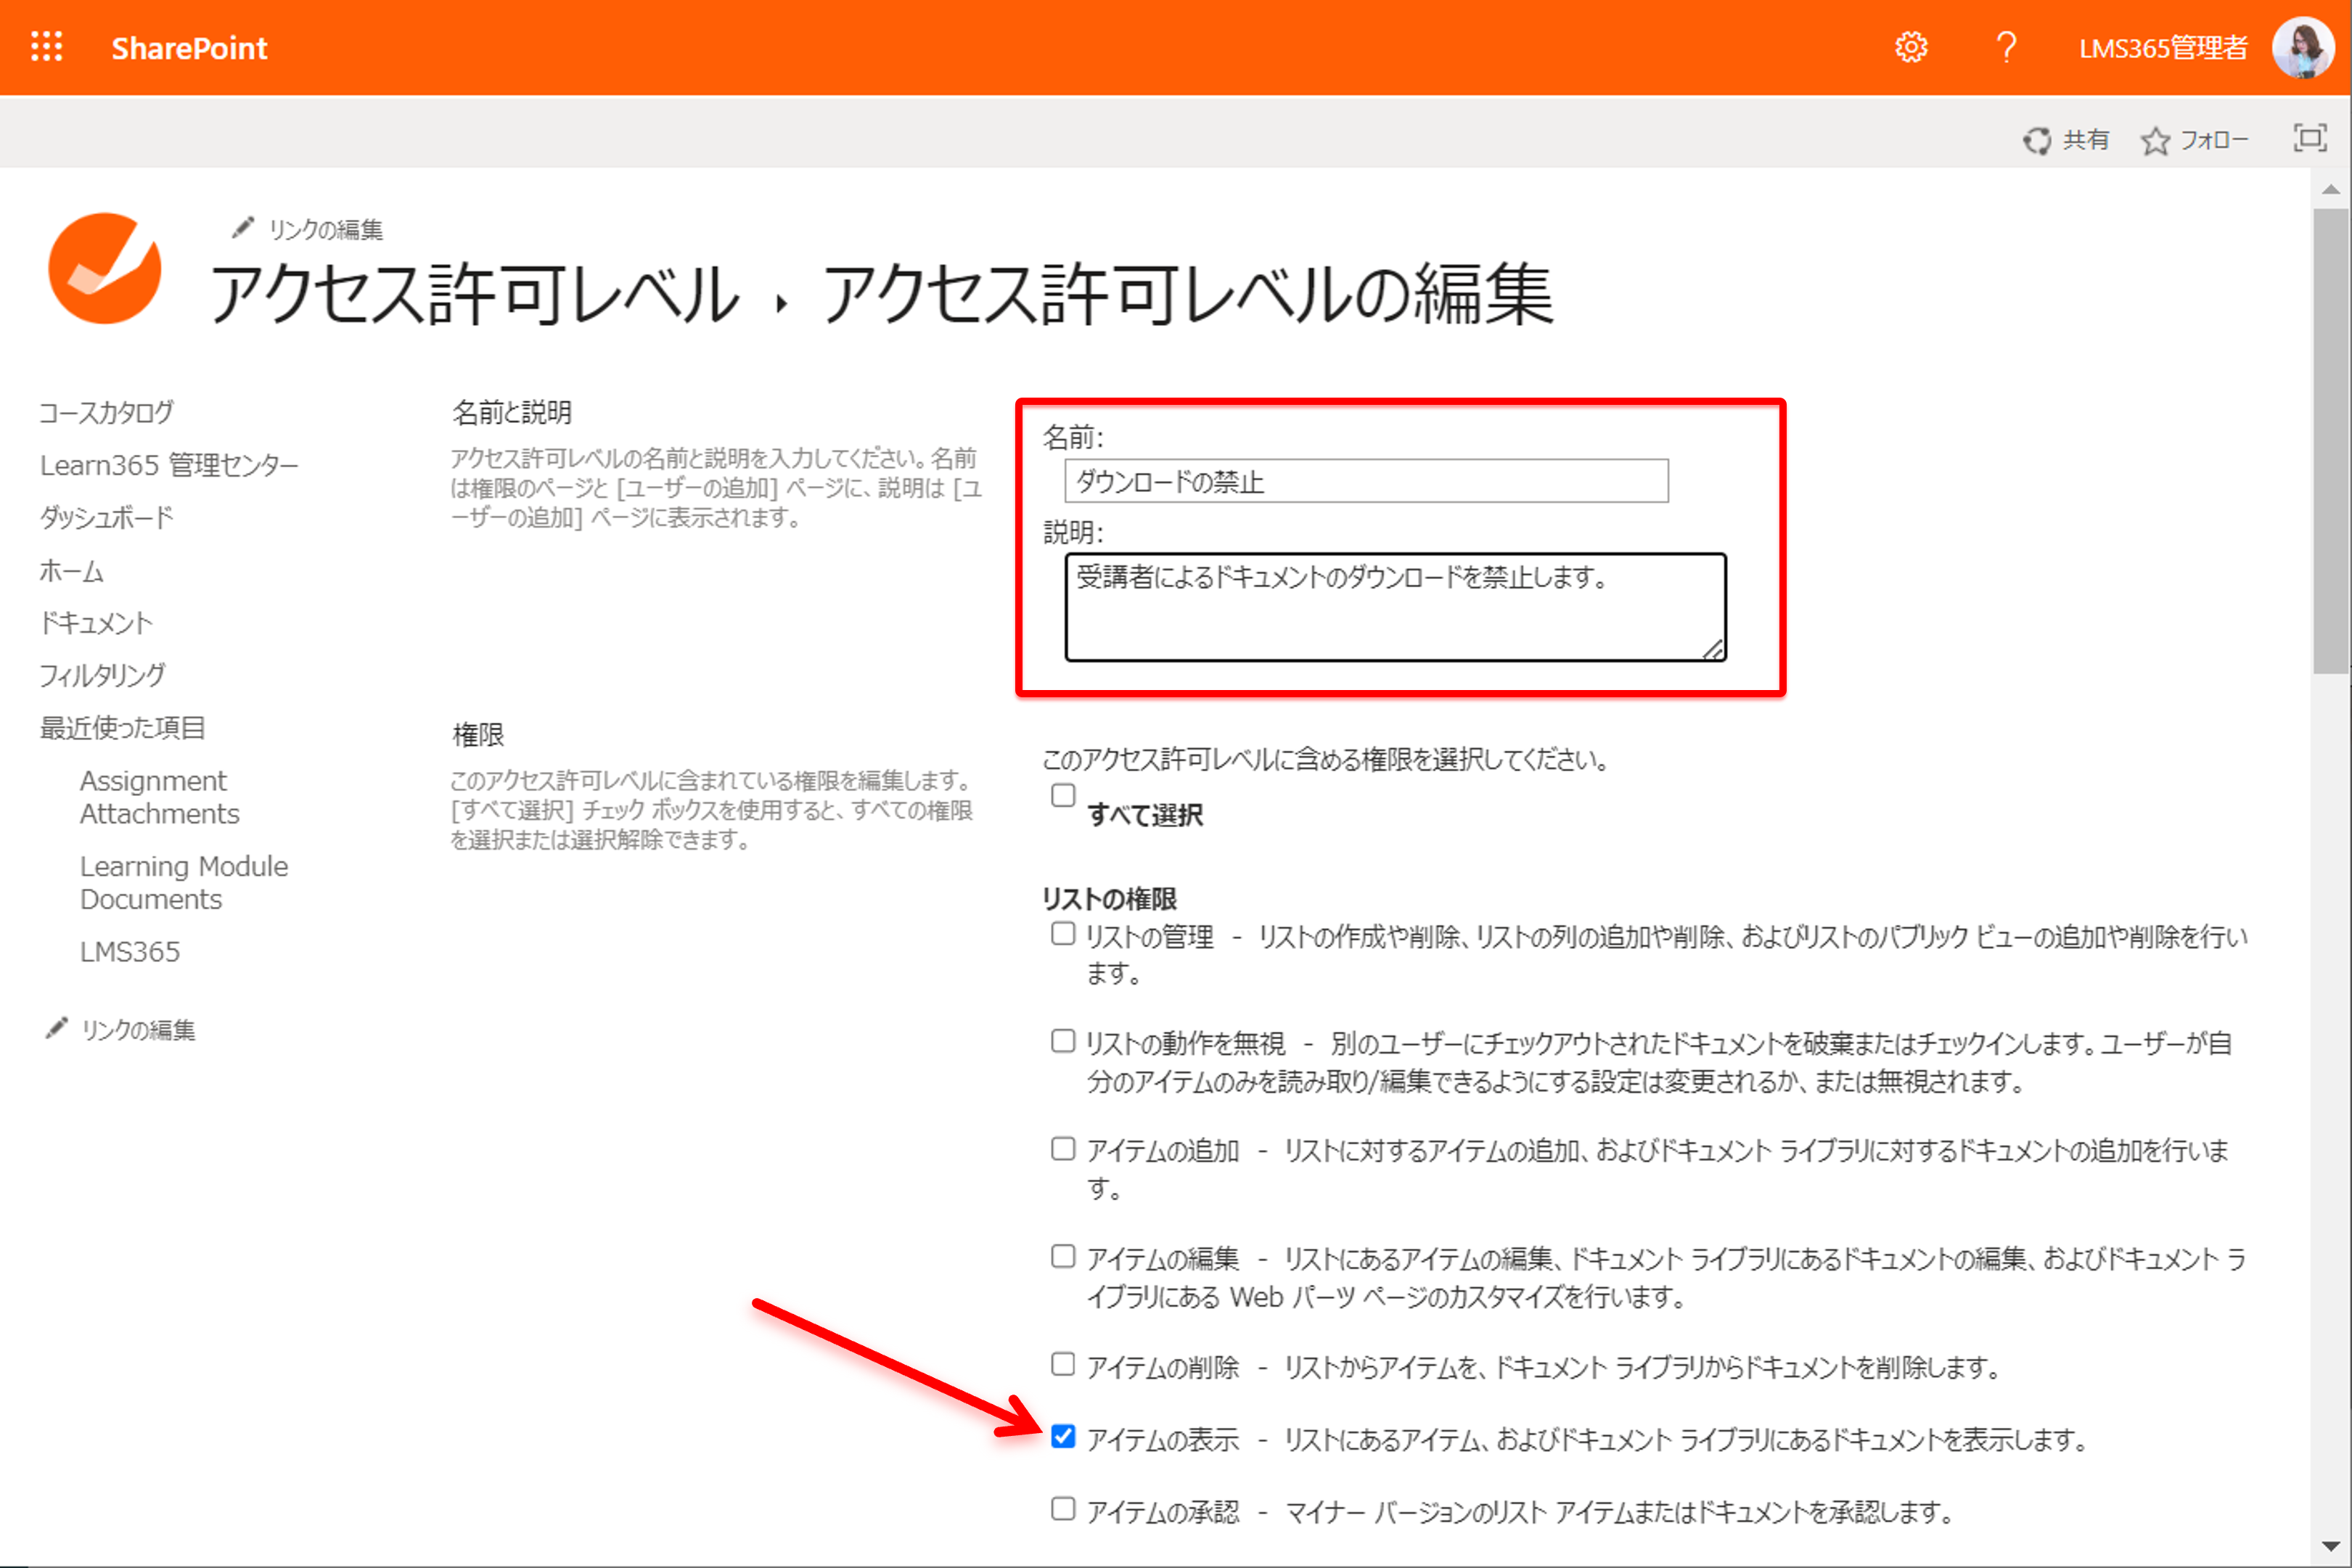Image resolution: width=2352 pixels, height=1568 pixels.
Task: Click the 名前 input field
Action: point(1366,481)
